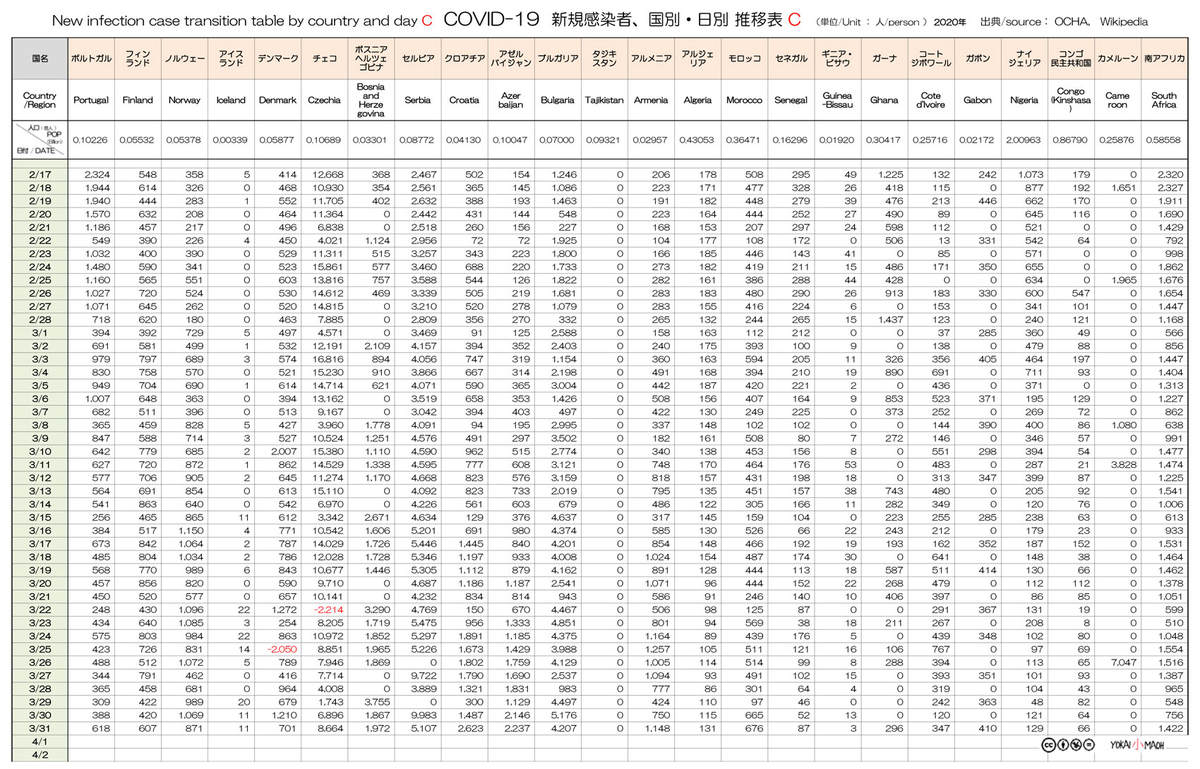Select the Nigeria column header
The height and width of the screenshot is (769, 1200).
tap(1023, 100)
